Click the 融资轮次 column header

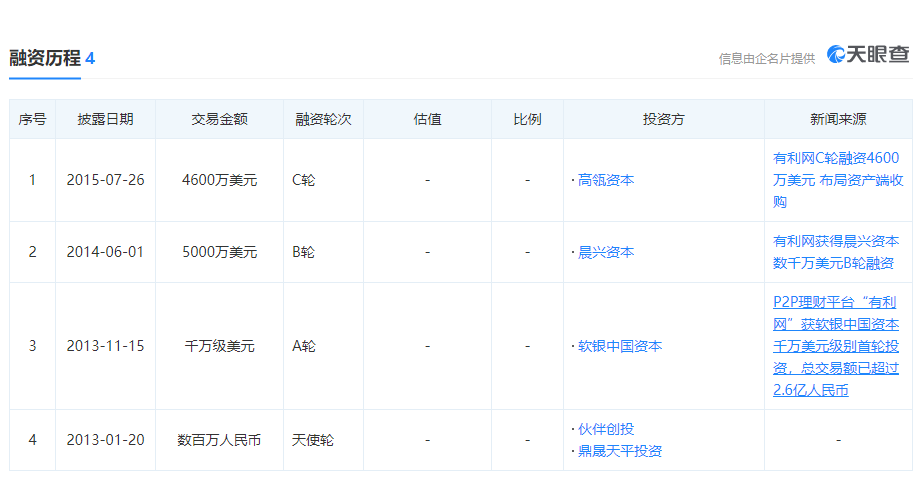(x=322, y=119)
